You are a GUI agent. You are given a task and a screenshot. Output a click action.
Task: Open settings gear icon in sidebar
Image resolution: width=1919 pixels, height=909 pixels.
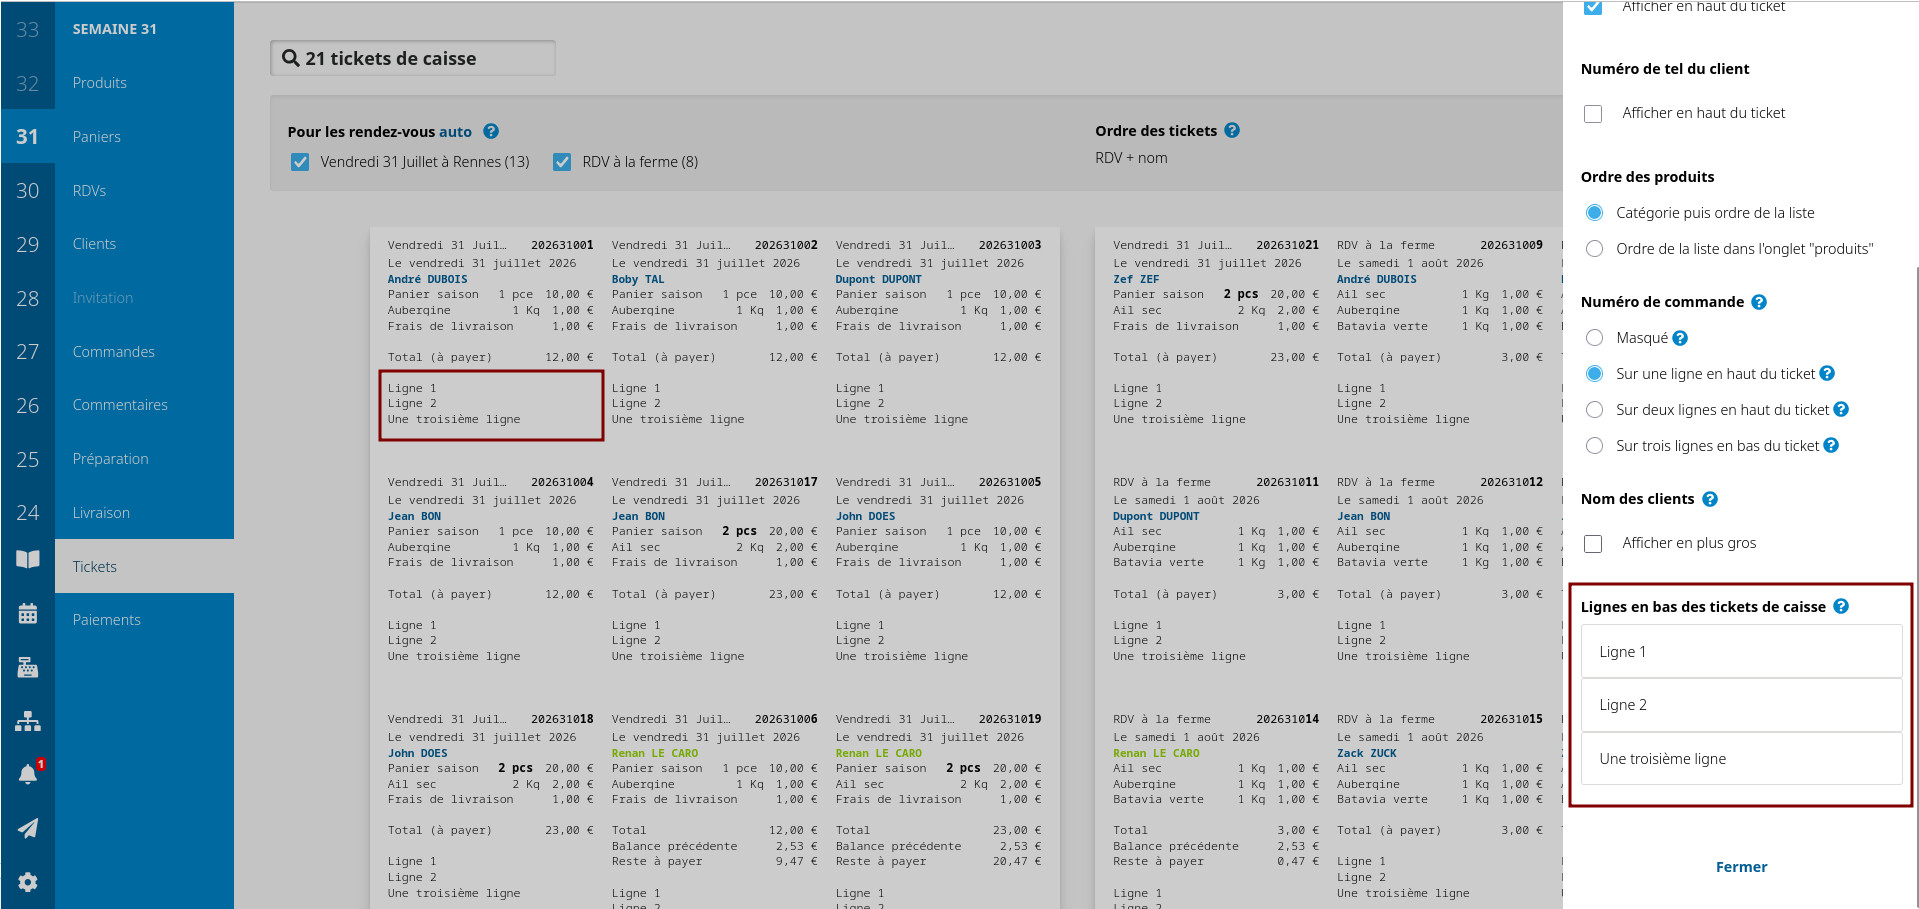pos(28,882)
